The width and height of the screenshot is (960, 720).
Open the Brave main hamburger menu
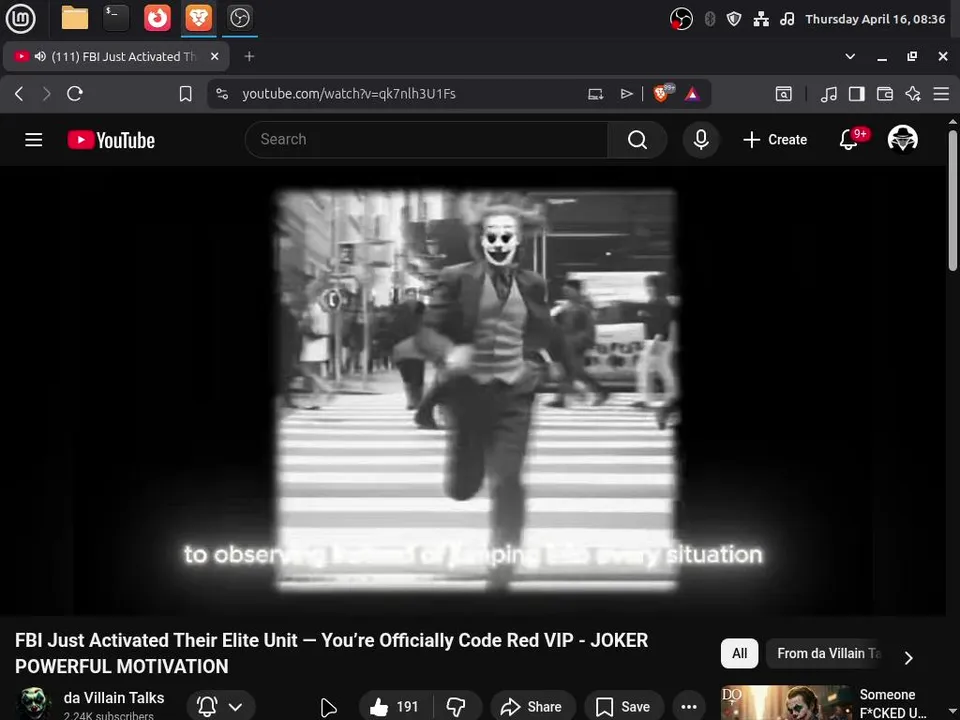(941, 94)
